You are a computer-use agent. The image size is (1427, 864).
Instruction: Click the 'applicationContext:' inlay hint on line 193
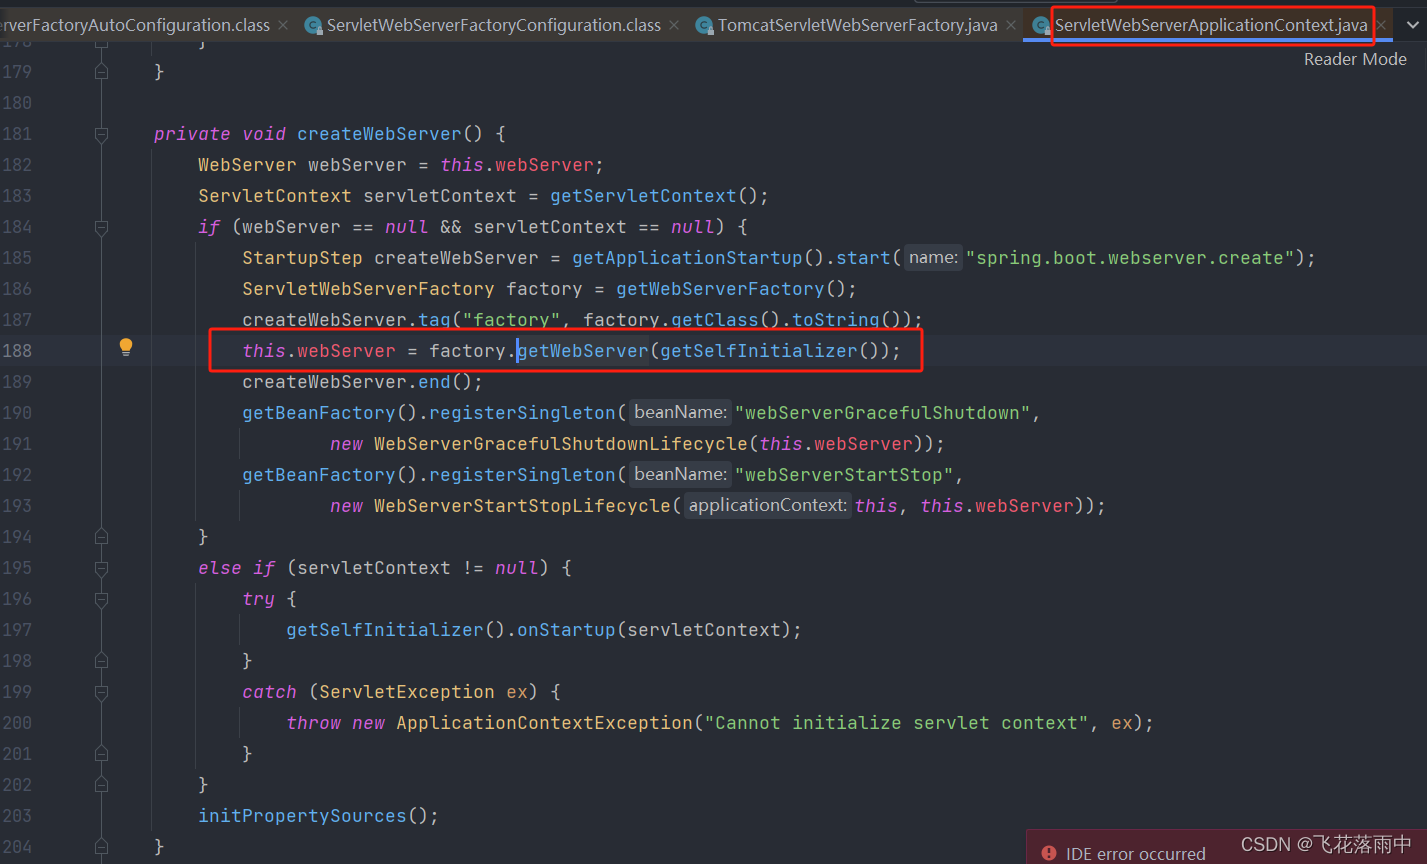click(x=767, y=506)
